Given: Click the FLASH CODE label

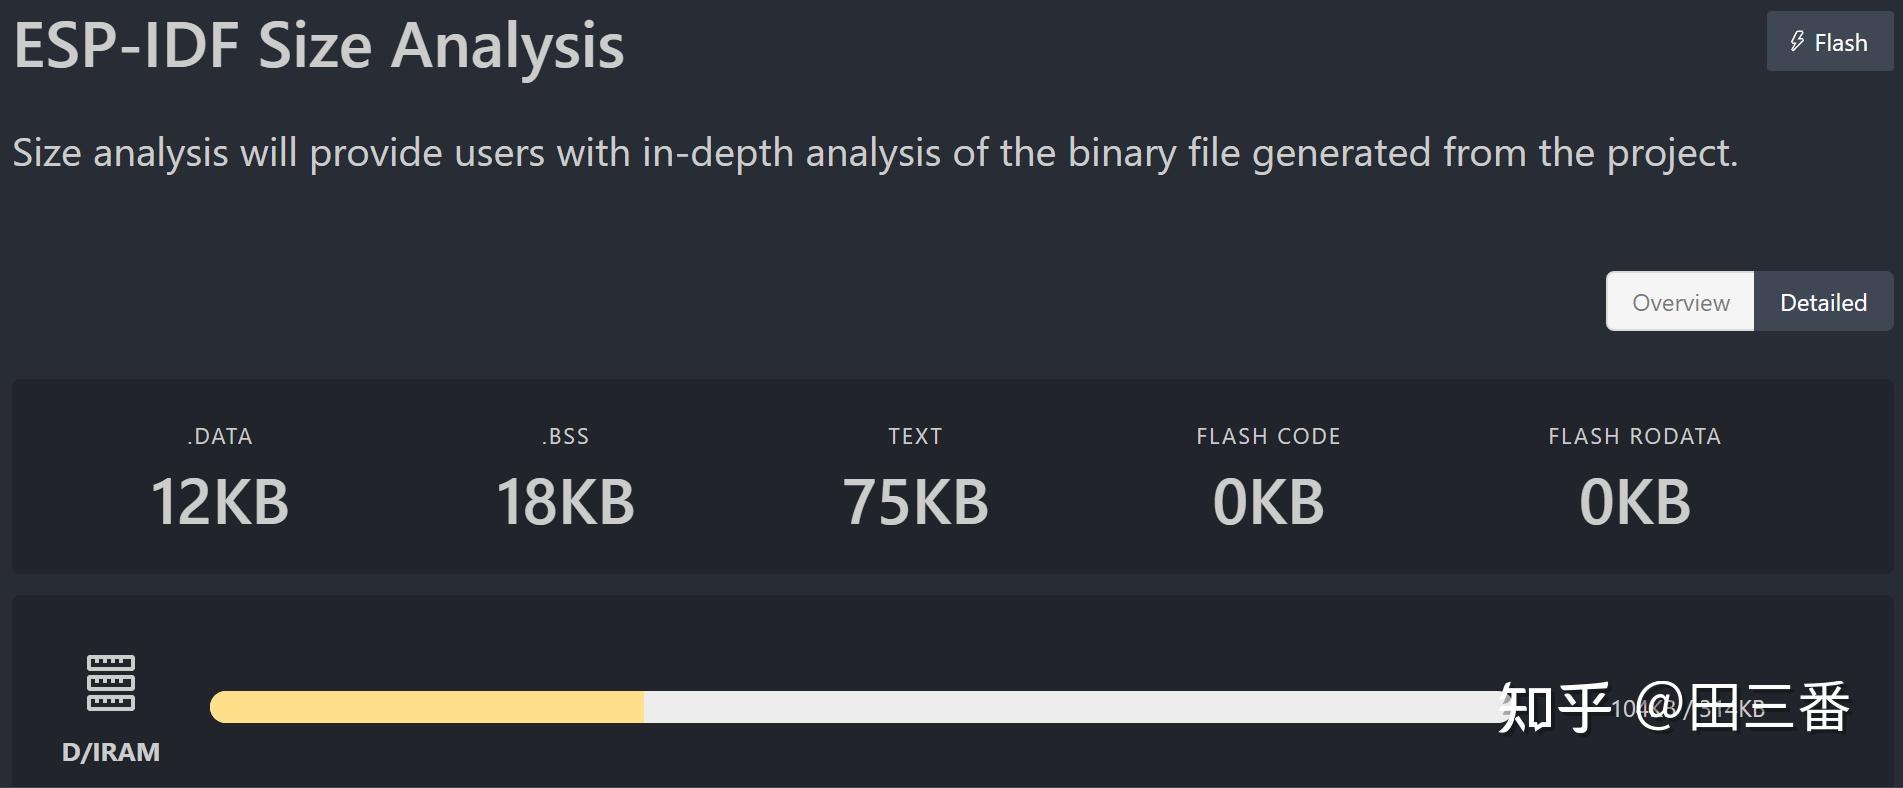Looking at the screenshot, I should [1268, 436].
